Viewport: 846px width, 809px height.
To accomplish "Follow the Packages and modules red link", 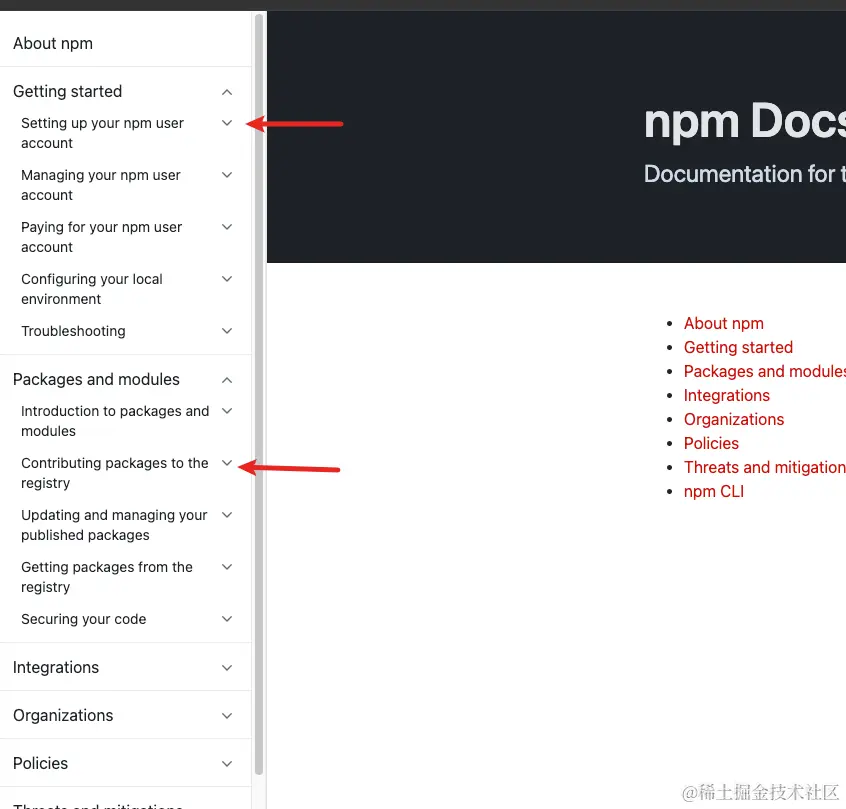I will coord(765,371).
